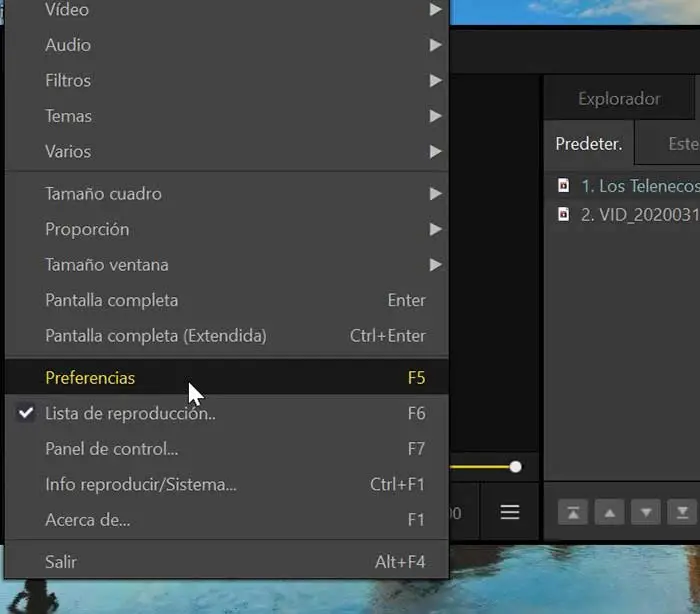700x614 pixels.
Task: Open the Varios submenu
Action: (226, 152)
